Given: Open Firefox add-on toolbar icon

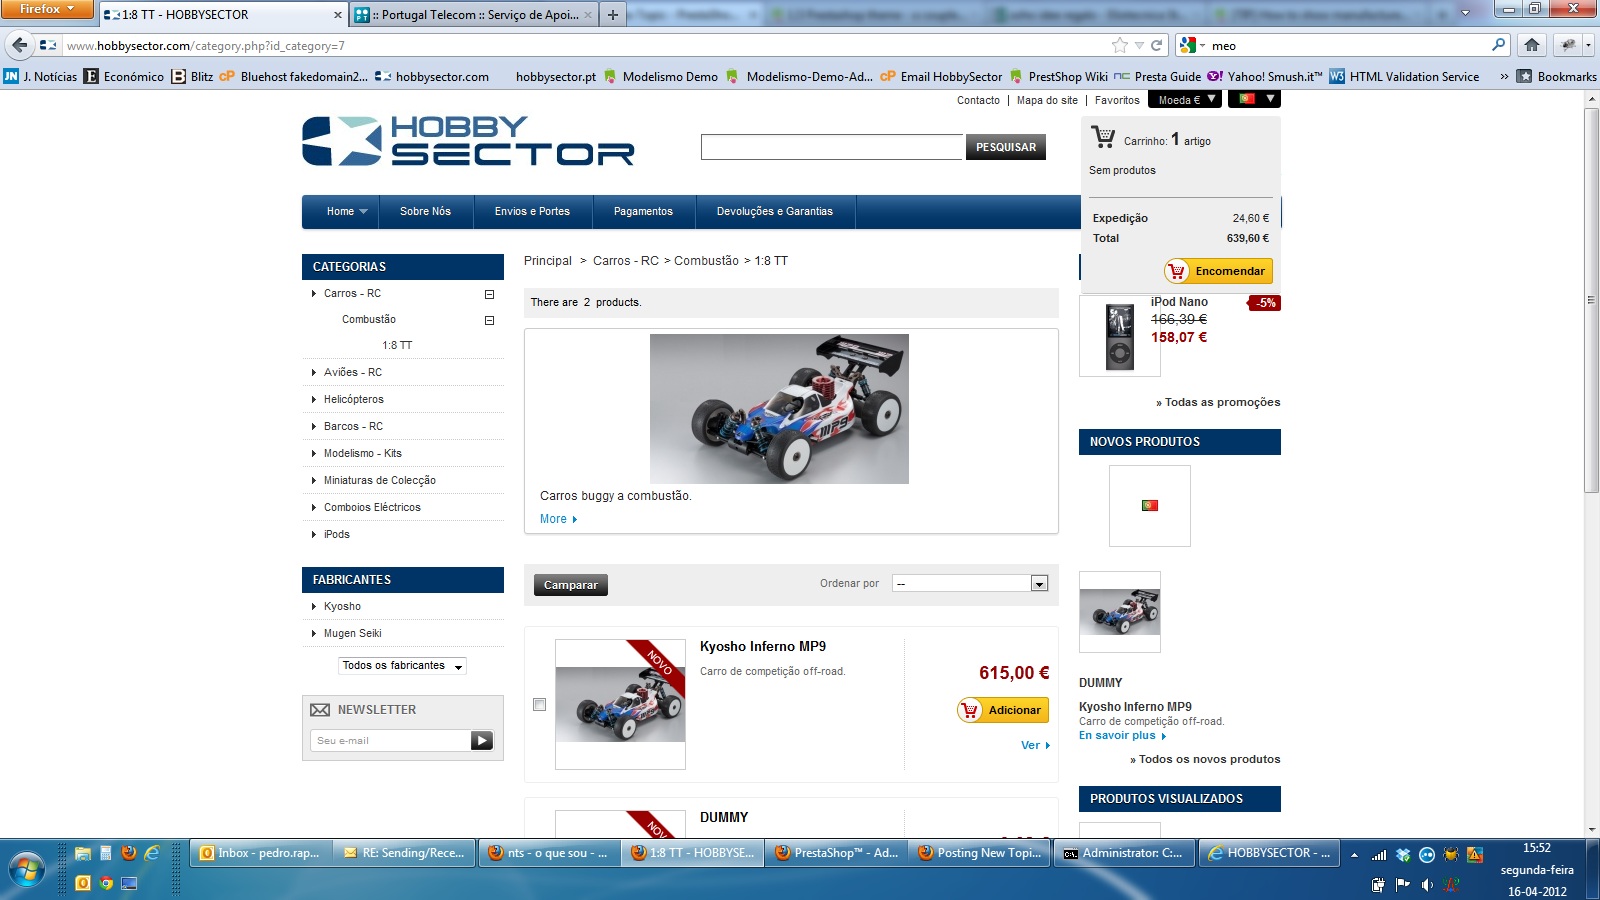Looking at the screenshot, I should tap(1569, 45).
